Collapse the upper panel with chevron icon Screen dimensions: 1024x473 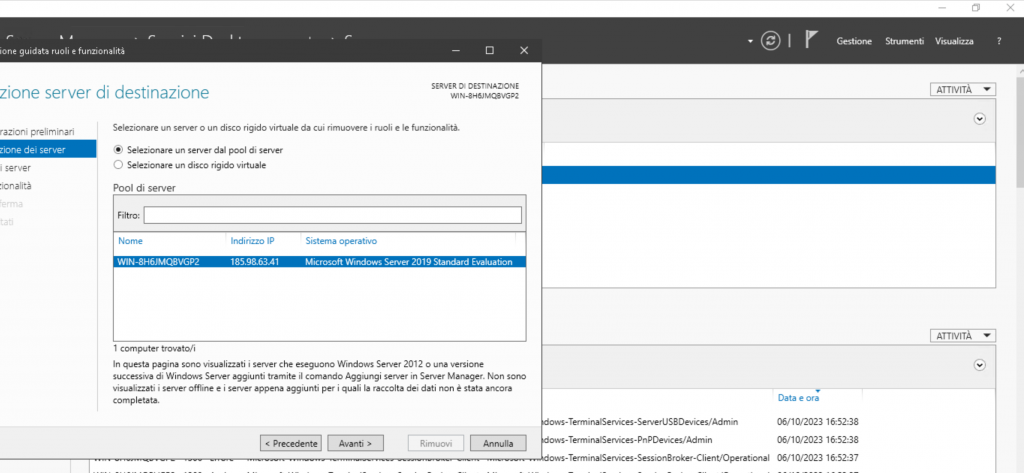click(980, 118)
